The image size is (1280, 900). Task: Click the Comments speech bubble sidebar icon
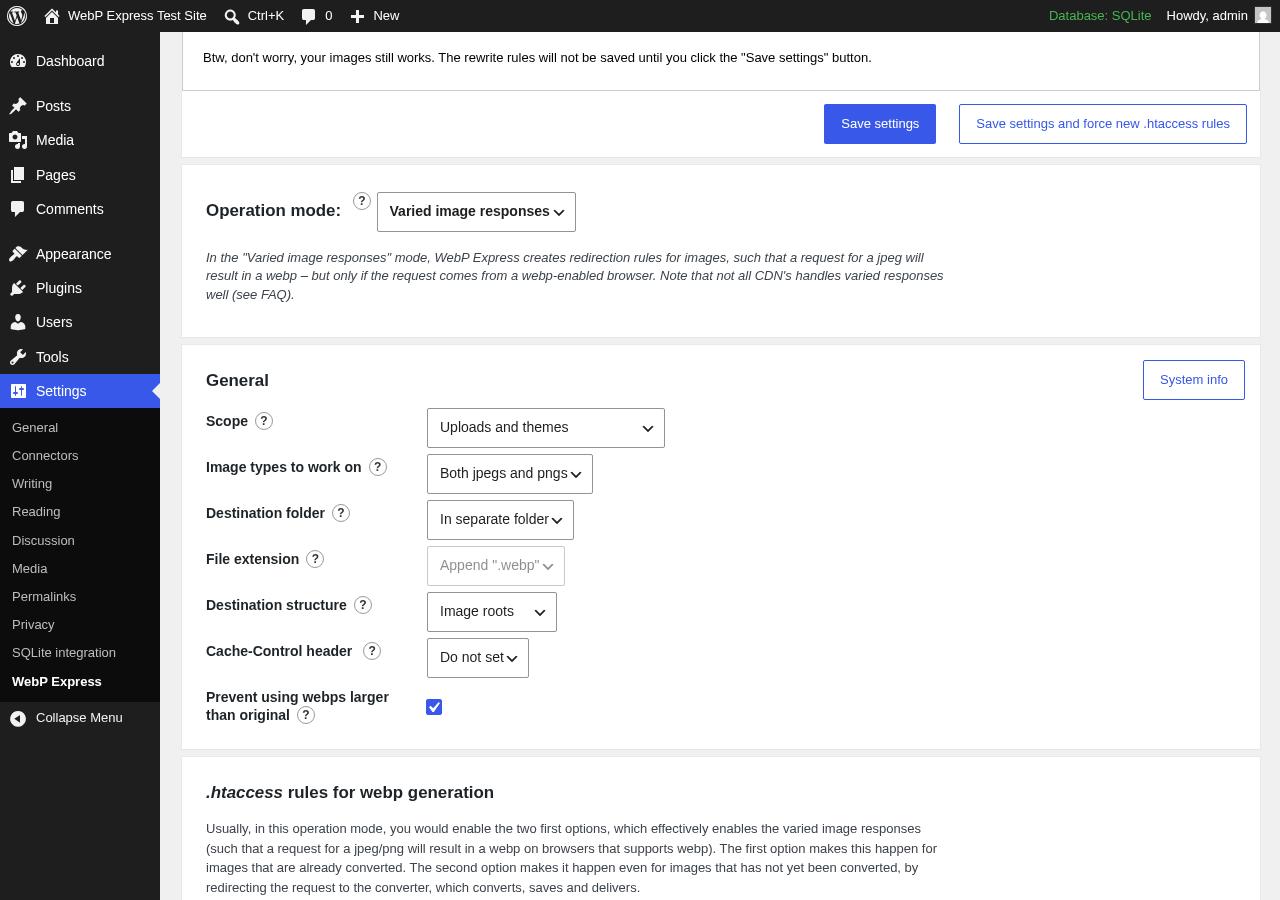[18, 209]
